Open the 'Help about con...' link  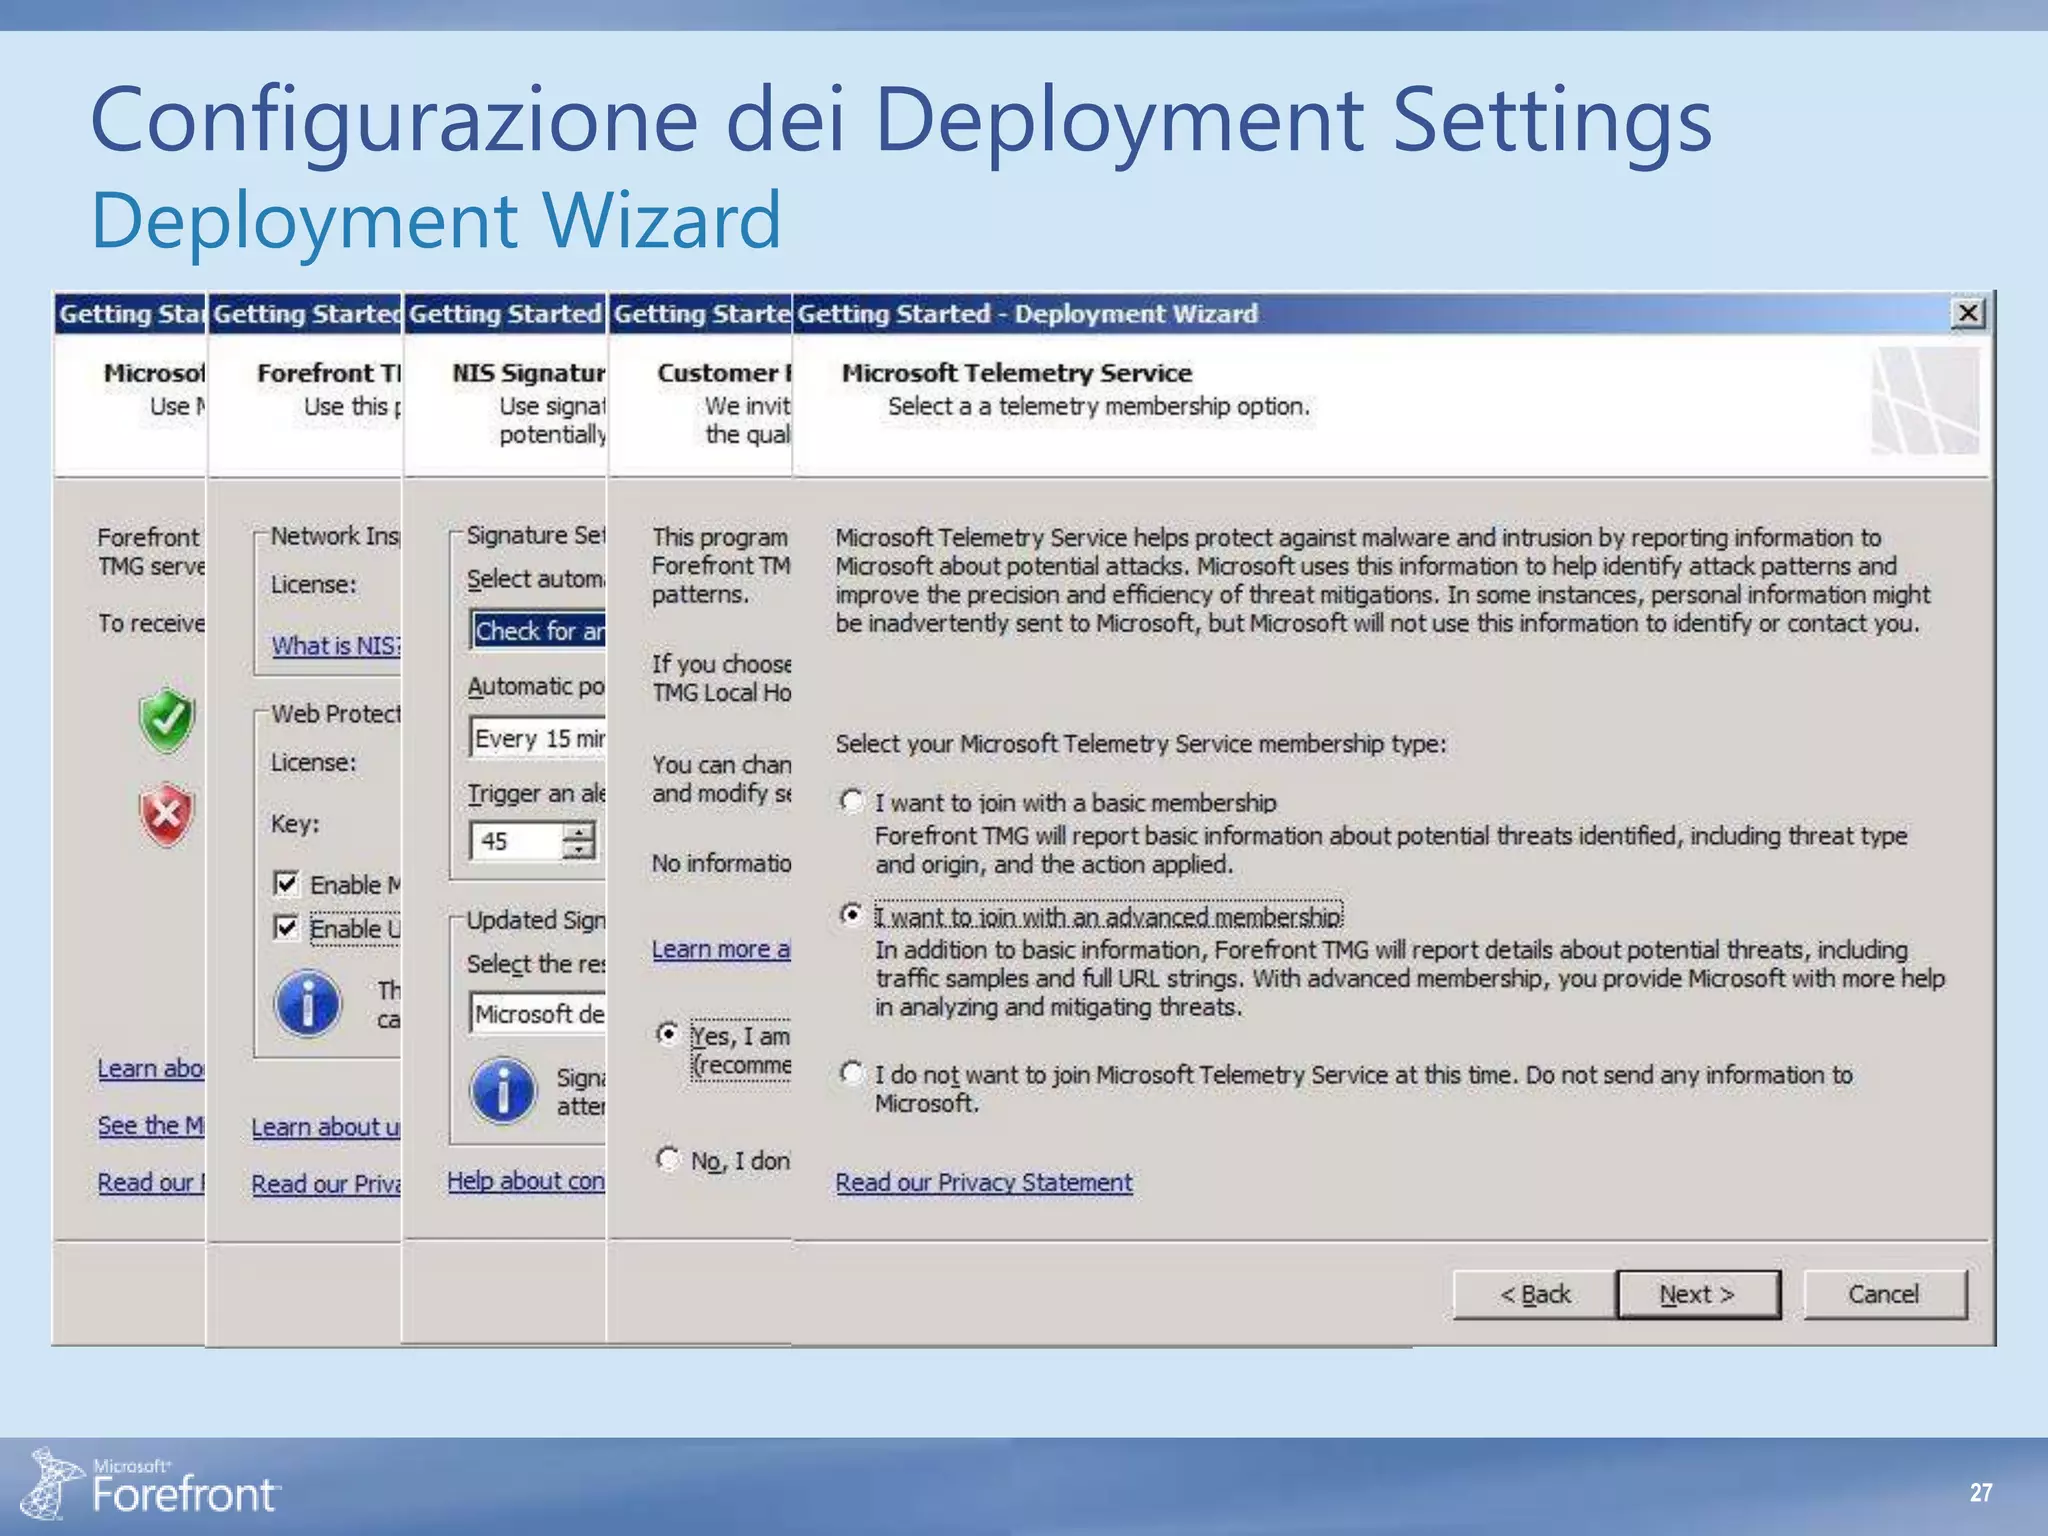pyautogui.click(x=526, y=1181)
